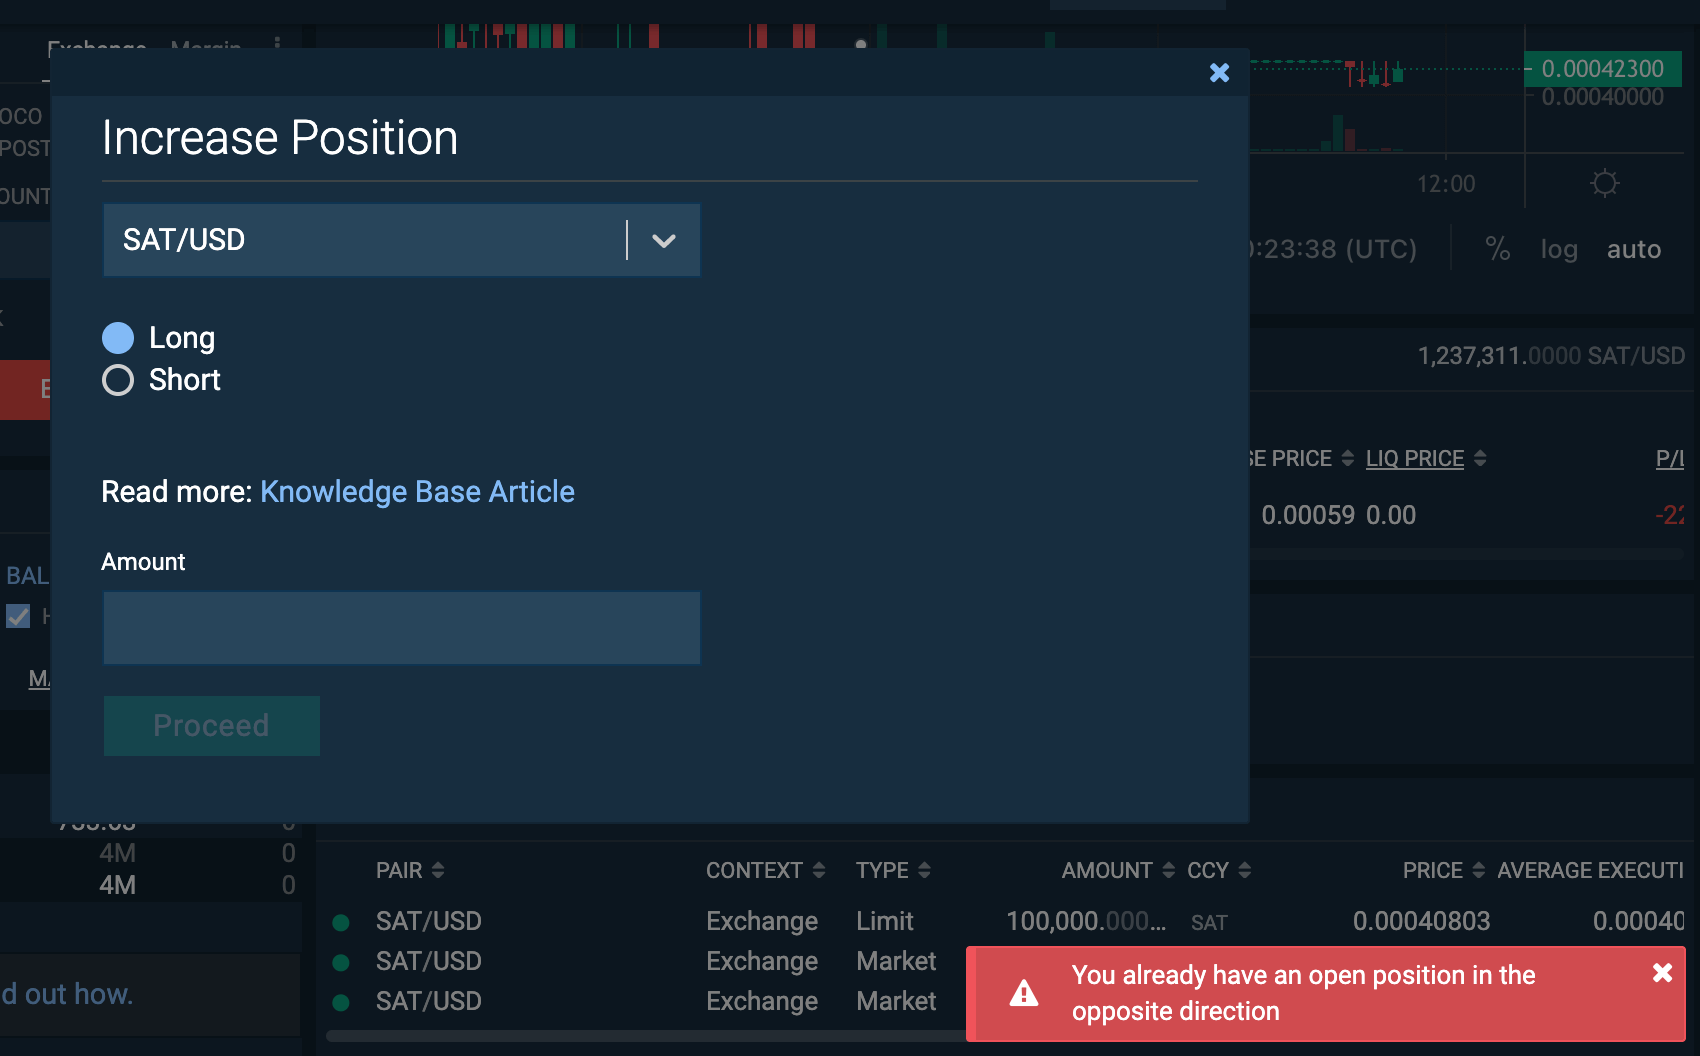Screen dimensions: 1700x1056
Task: Click the chart price label 0.00042300
Action: 1603,69
